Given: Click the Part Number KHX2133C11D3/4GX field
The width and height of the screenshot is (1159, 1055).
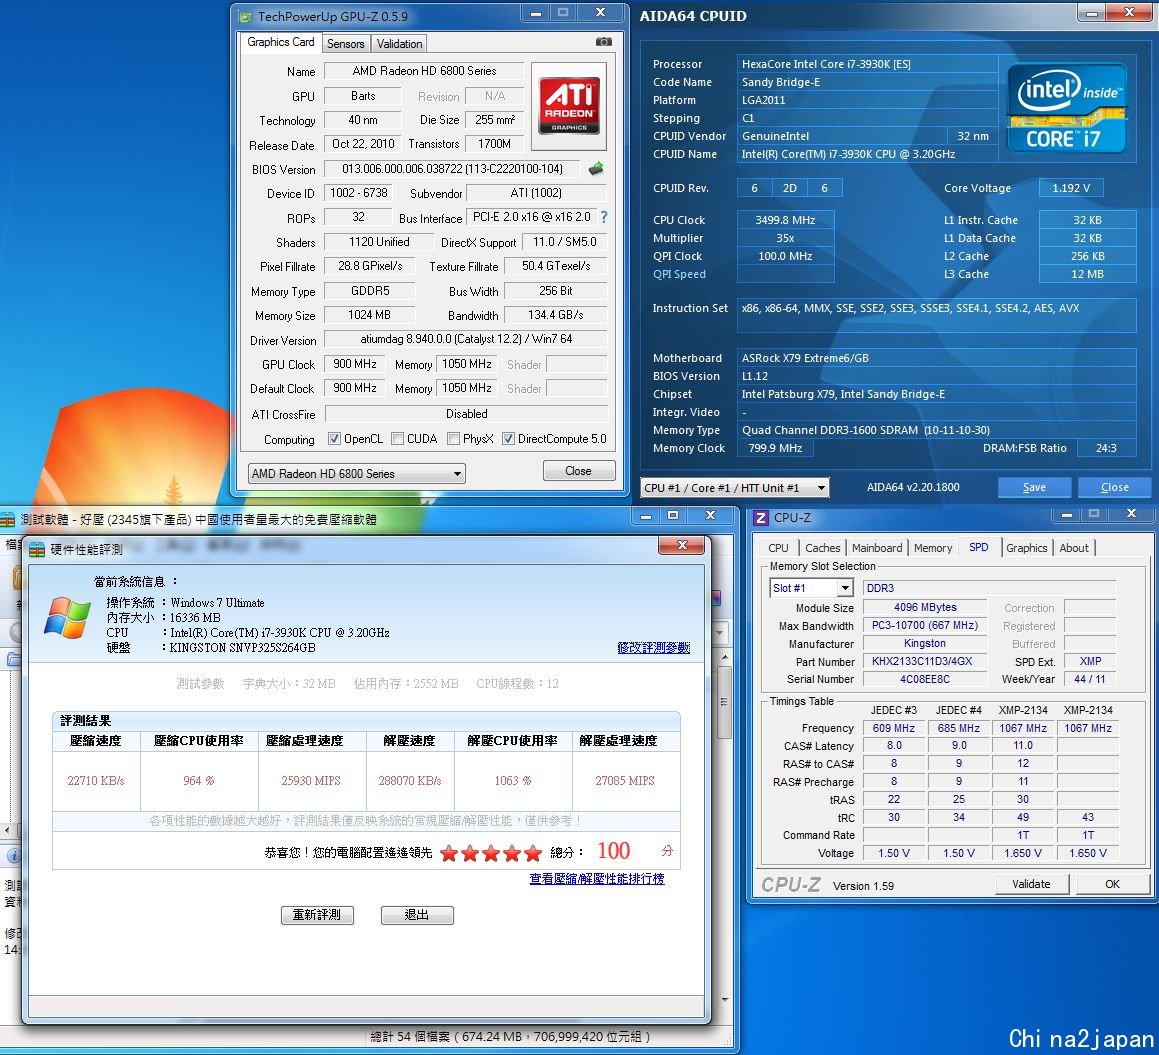Looking at the screenshot, I should [925, 661].
